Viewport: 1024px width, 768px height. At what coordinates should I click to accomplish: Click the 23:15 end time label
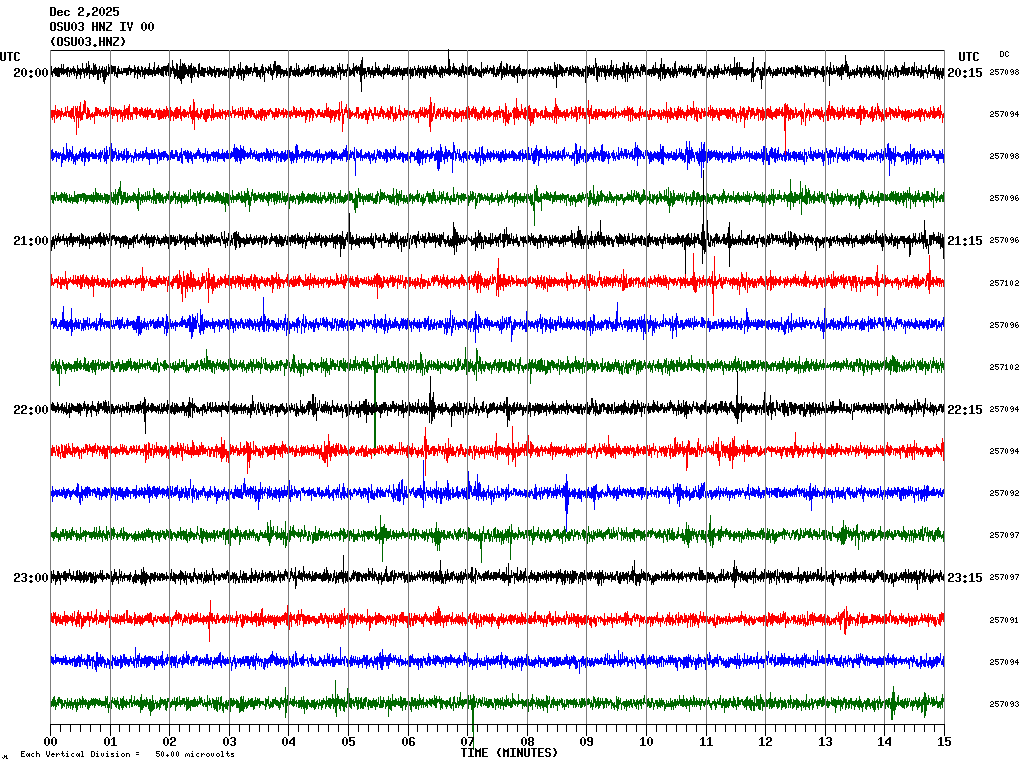[x=965, y=578]
